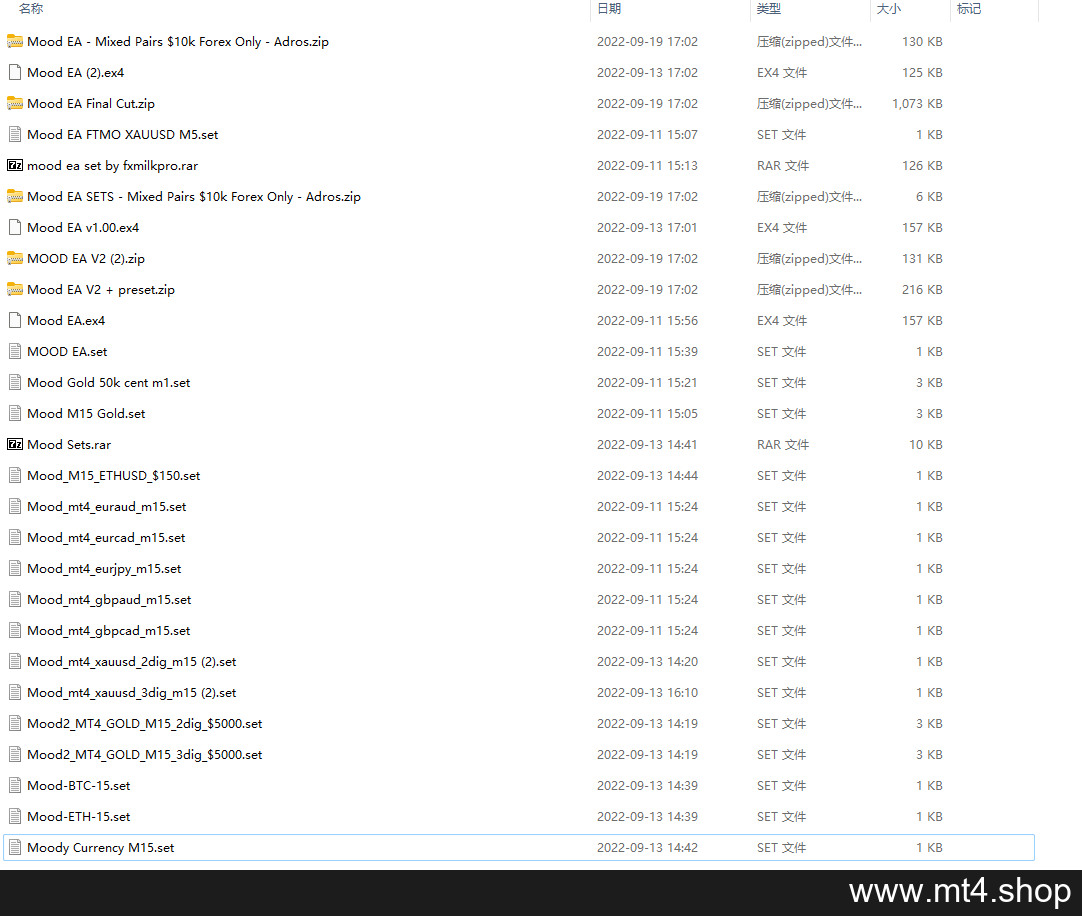This screenshot has width=1082, height=916.
Task: Select file name Mood EA FTMO XAUUSD M5.set
Action: point(123,135)
